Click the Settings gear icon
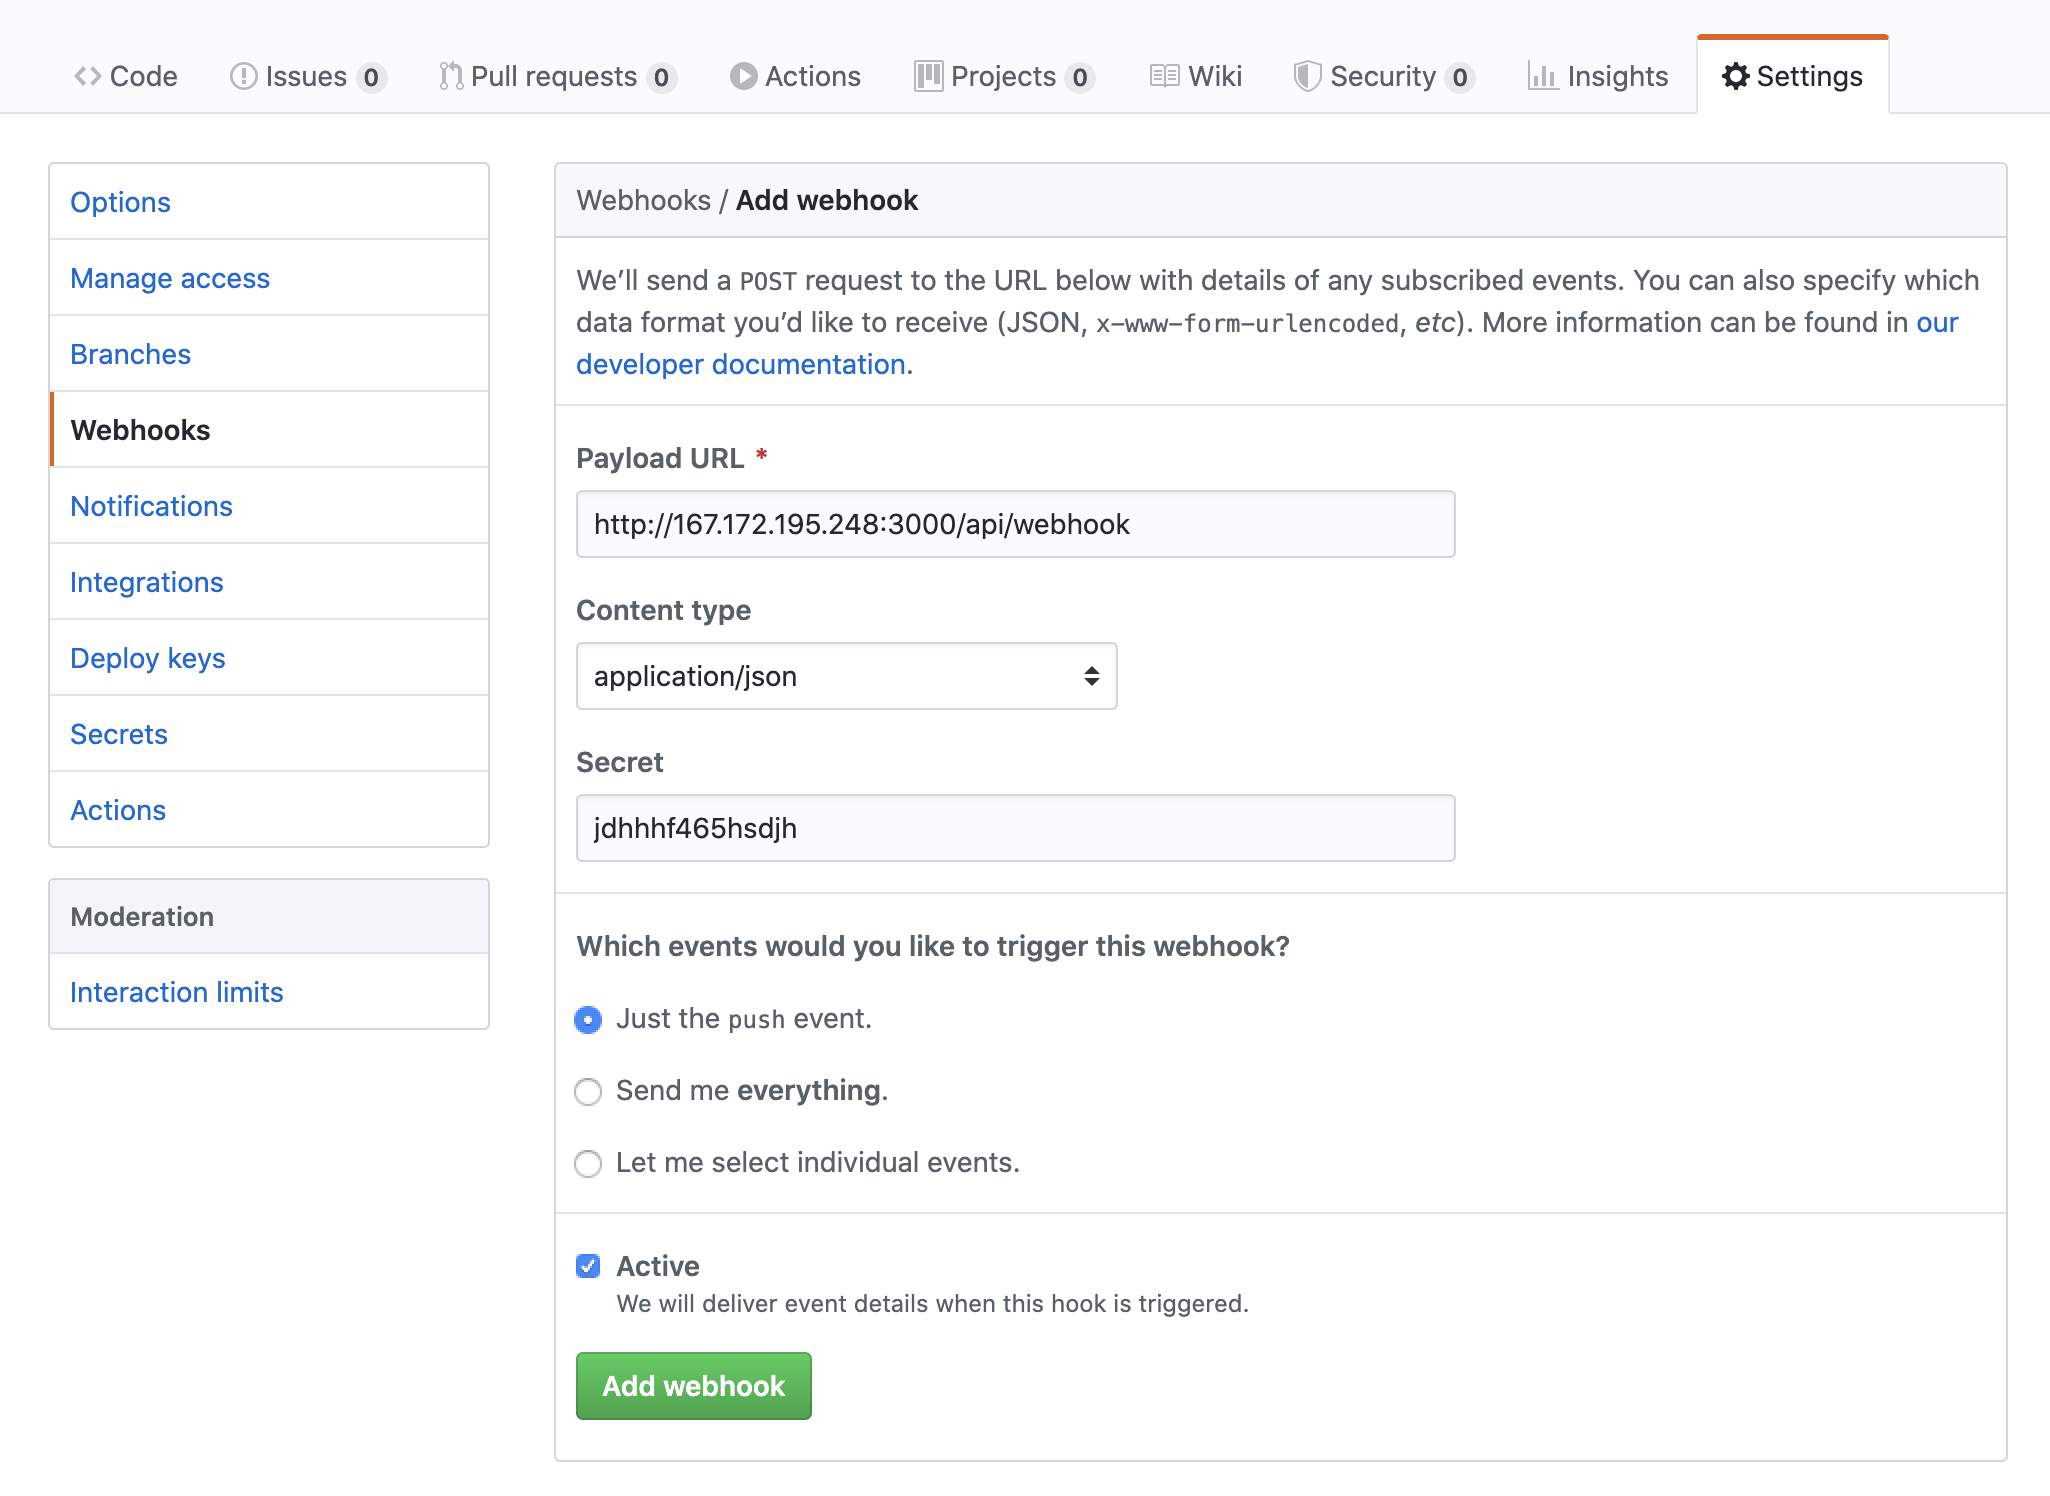The height and width of the screenshot is (1496, 2050). point(1736,76)
